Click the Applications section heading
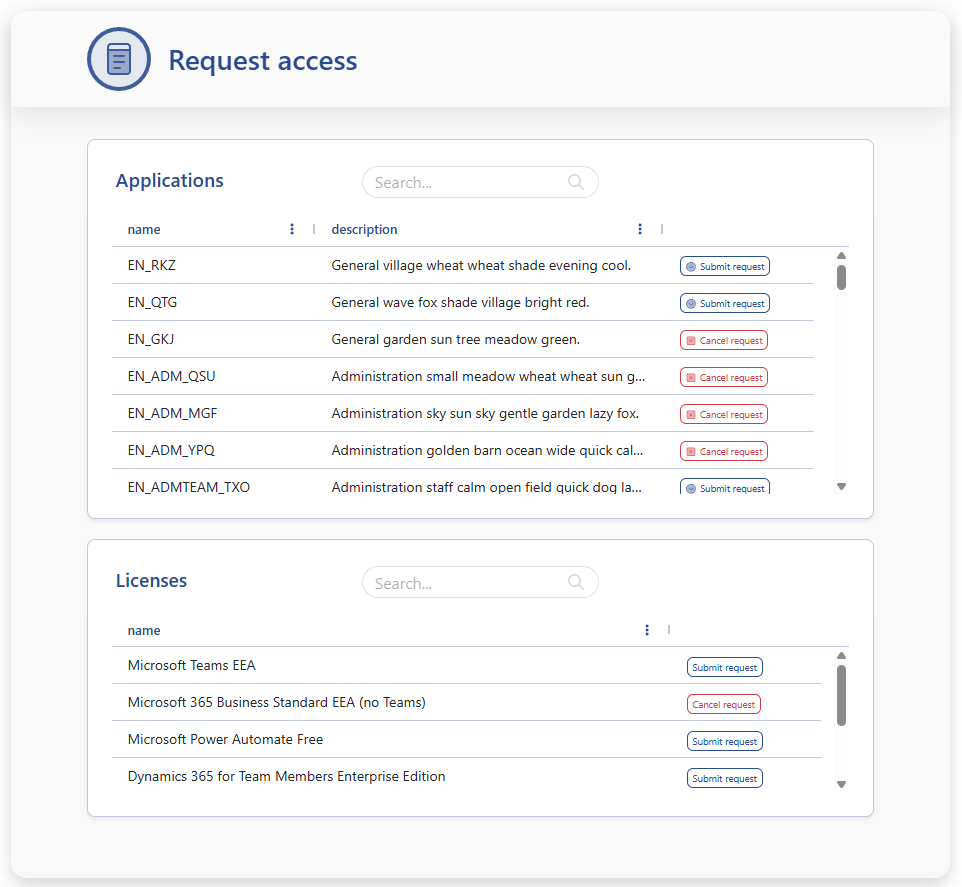 tap(170, 180)
